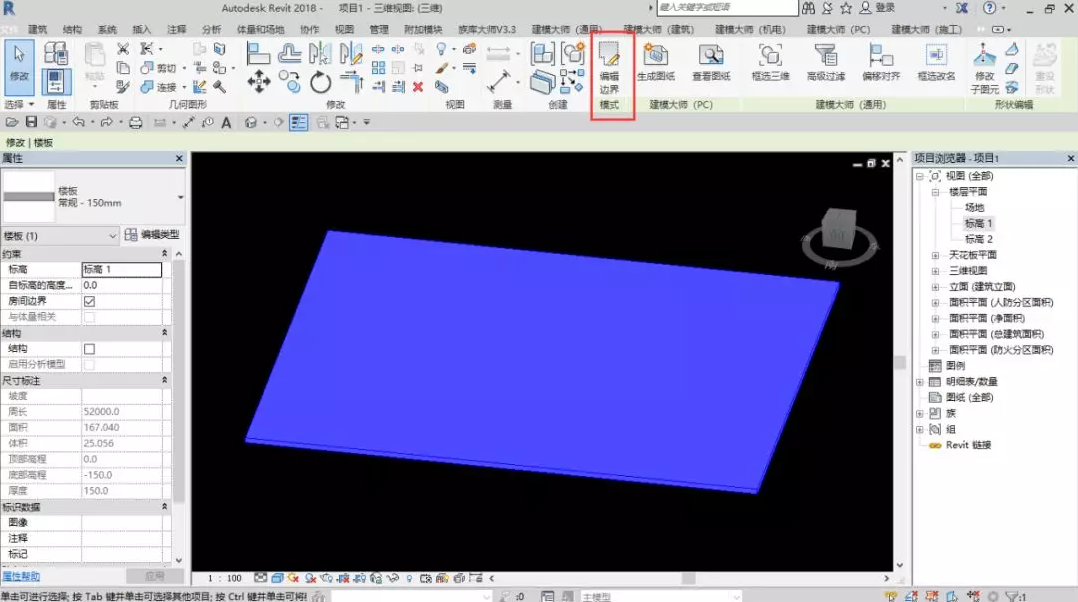Click the binoculars search icon in title bar
The image size is (1078, 602).
[x=808, y=8]
